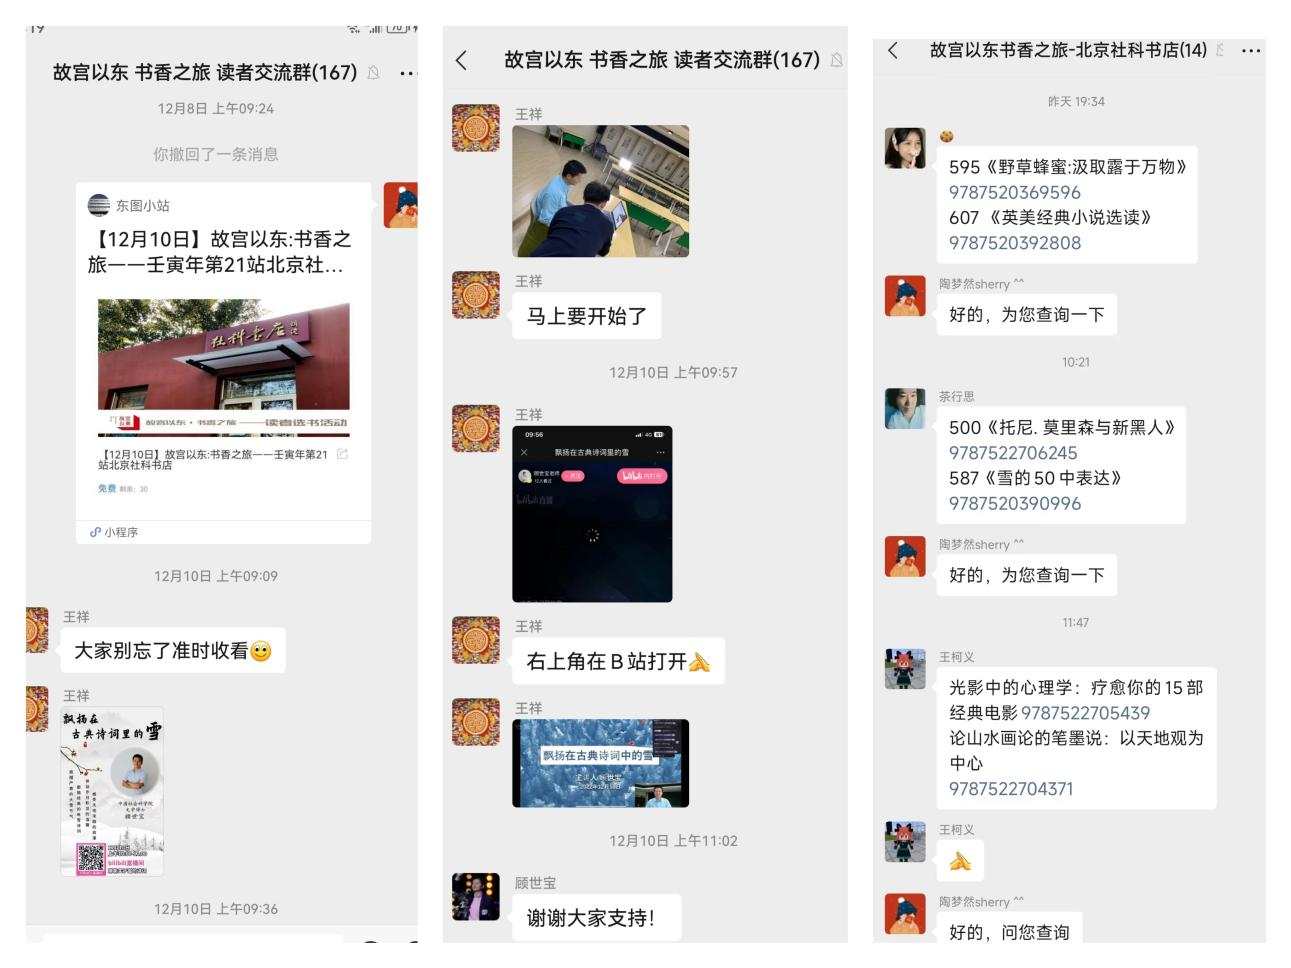Open the three-dot menu in the 北京社科书店 chat
Screen dimensions: 1291x968
pyautogui.click(x=1251, y=51)
